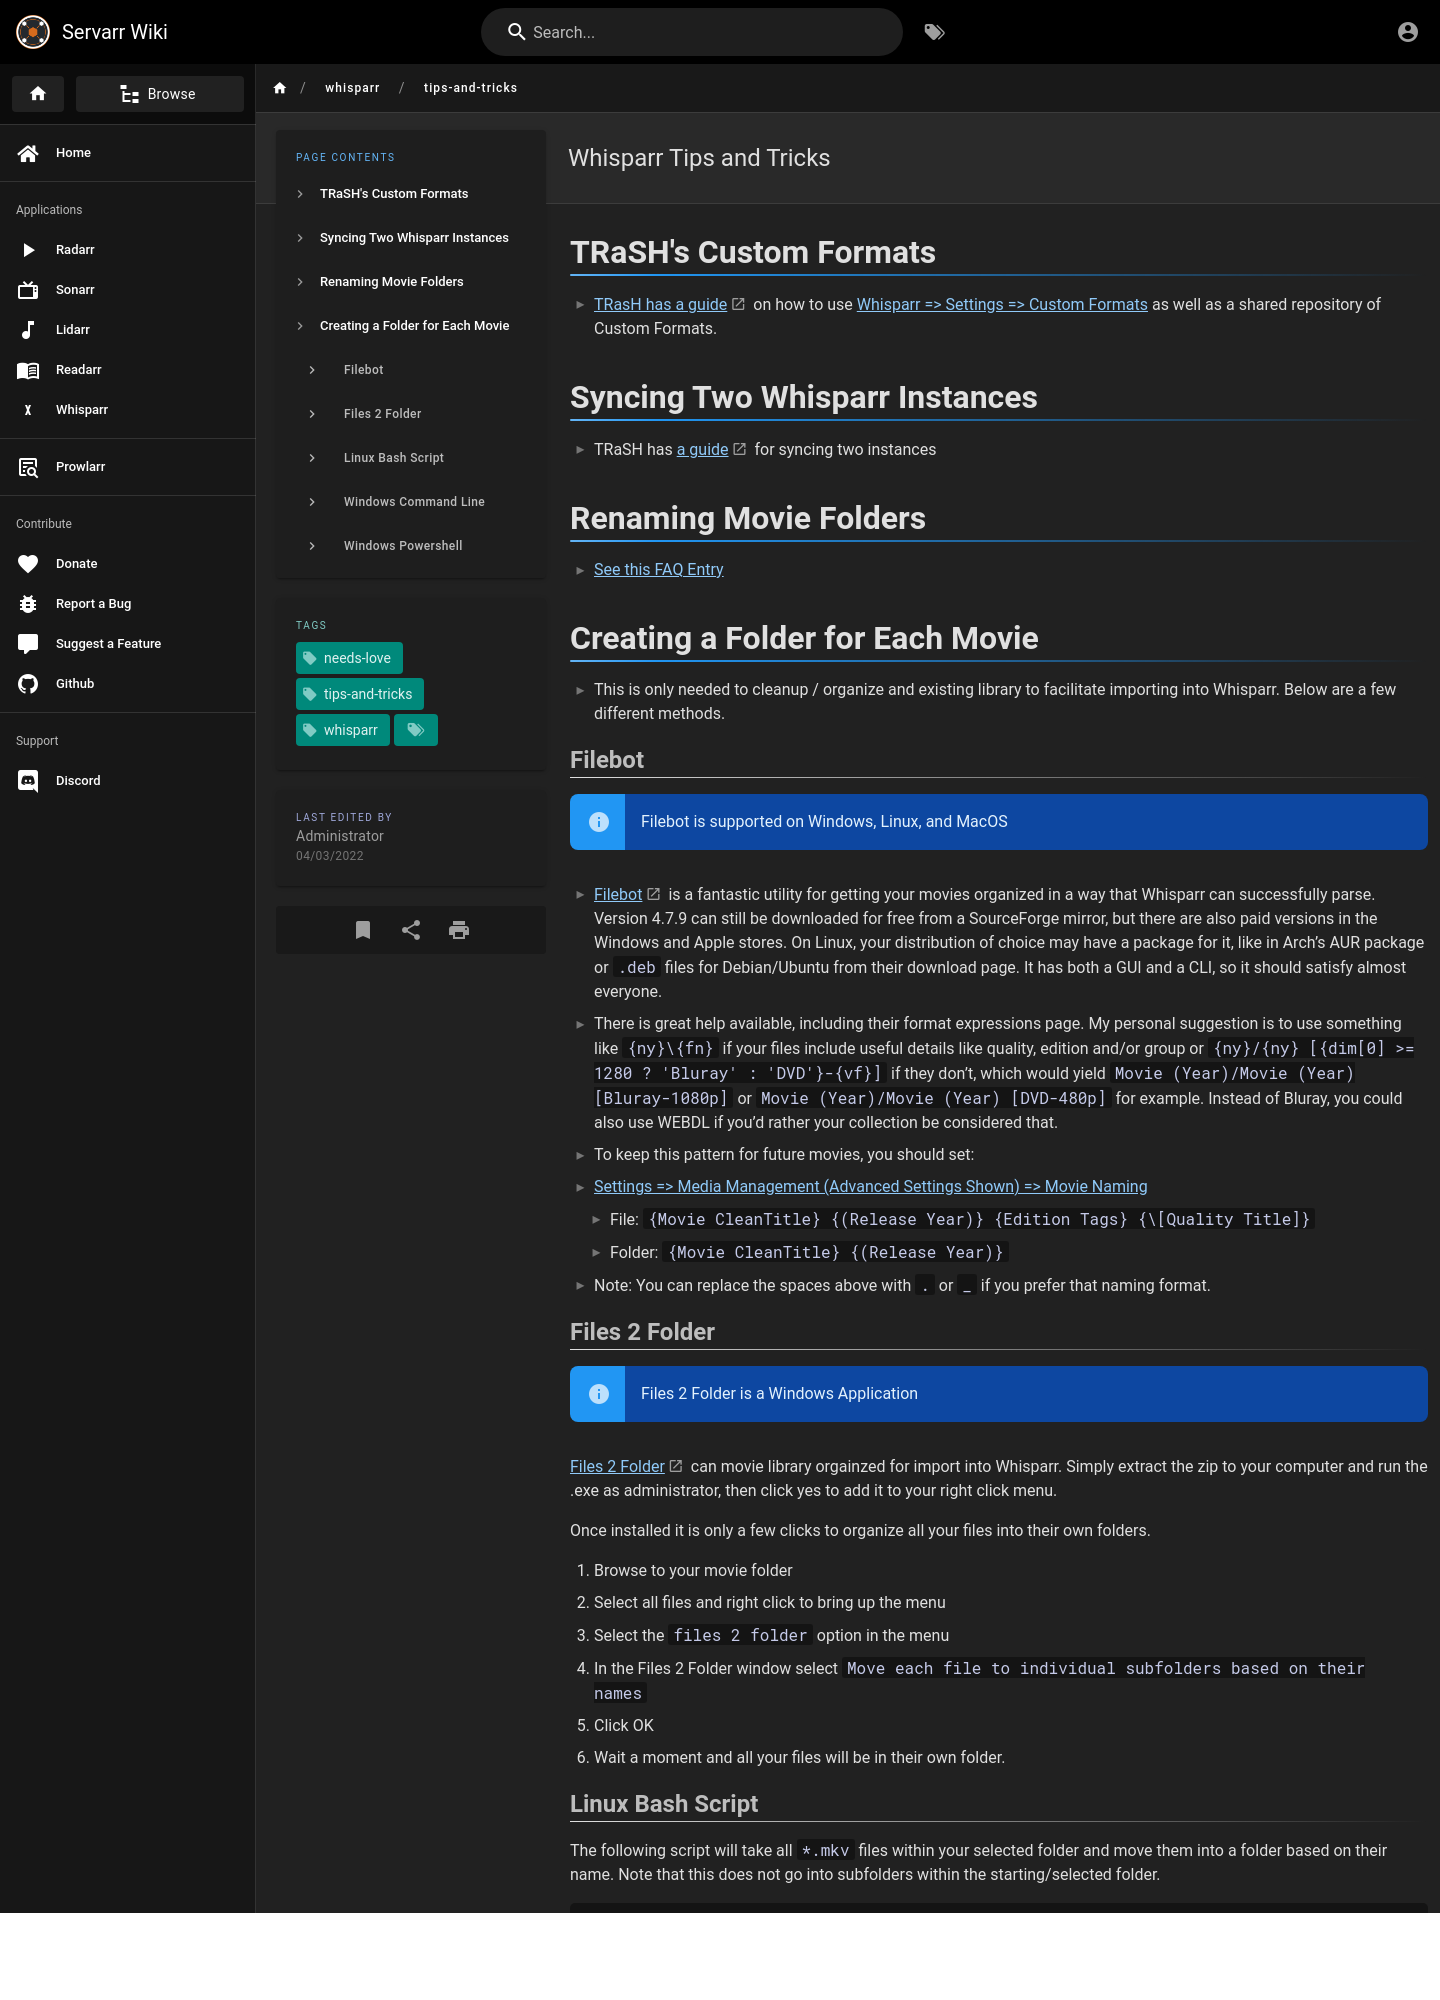Click the Filebot hyperlink in the article
Viewport: 1440px width, 2000px height.
(x=618, y=895)
